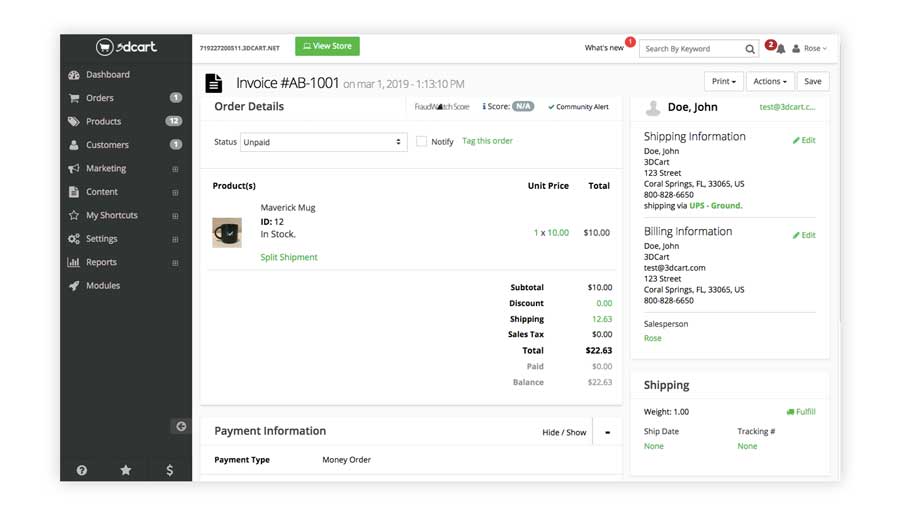Open the Orders section
Viewport: 900px width, 515px height.
coord(99,98)
